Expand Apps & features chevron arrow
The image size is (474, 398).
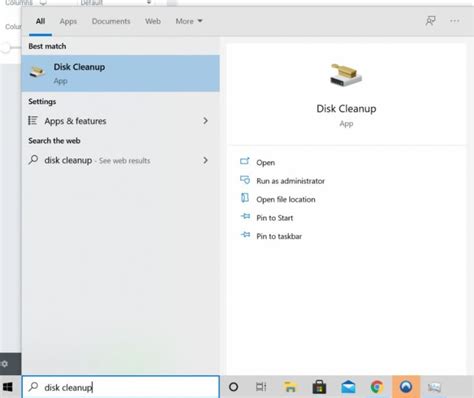coord(205,121)
